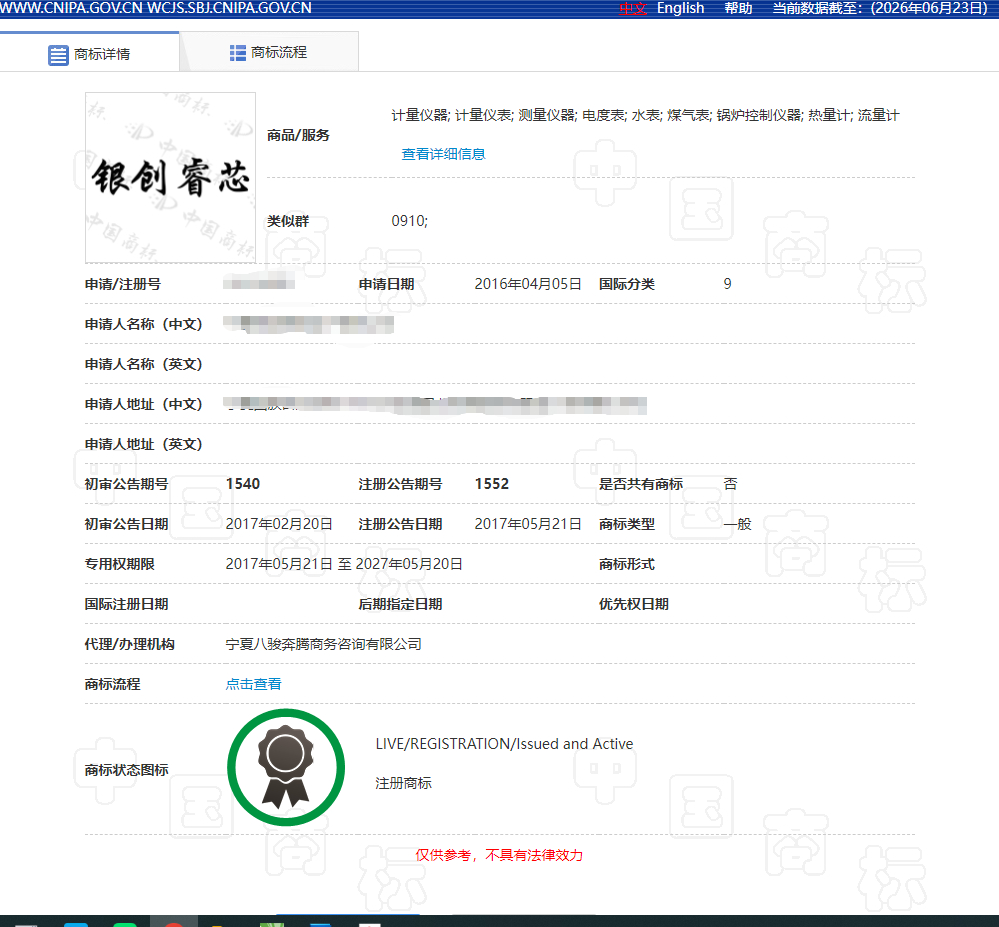Click the 申请/注册号 field label
This screenshot has width=999, height=927.
click(122, 284)
